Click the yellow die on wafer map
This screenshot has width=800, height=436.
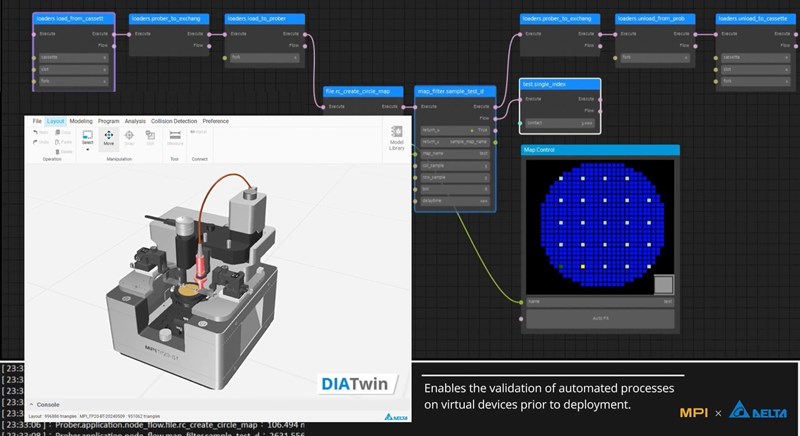tap(583, 267)
